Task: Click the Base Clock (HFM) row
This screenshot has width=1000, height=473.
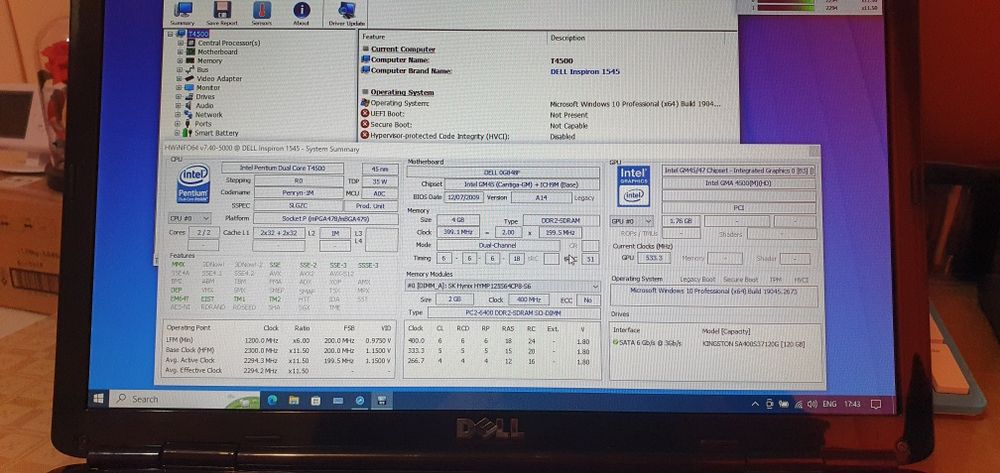Action: [x=279, y=351]
